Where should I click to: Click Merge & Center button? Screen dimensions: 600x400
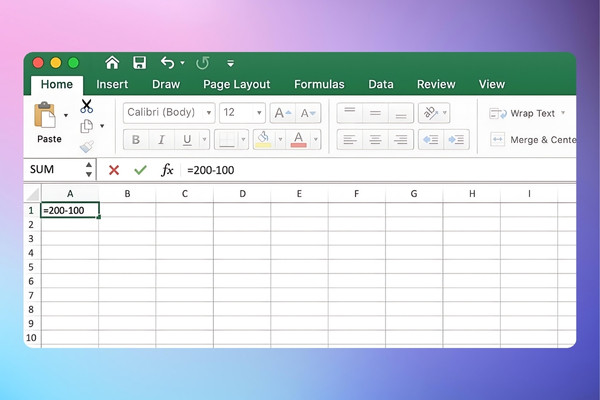coord(533,140)
